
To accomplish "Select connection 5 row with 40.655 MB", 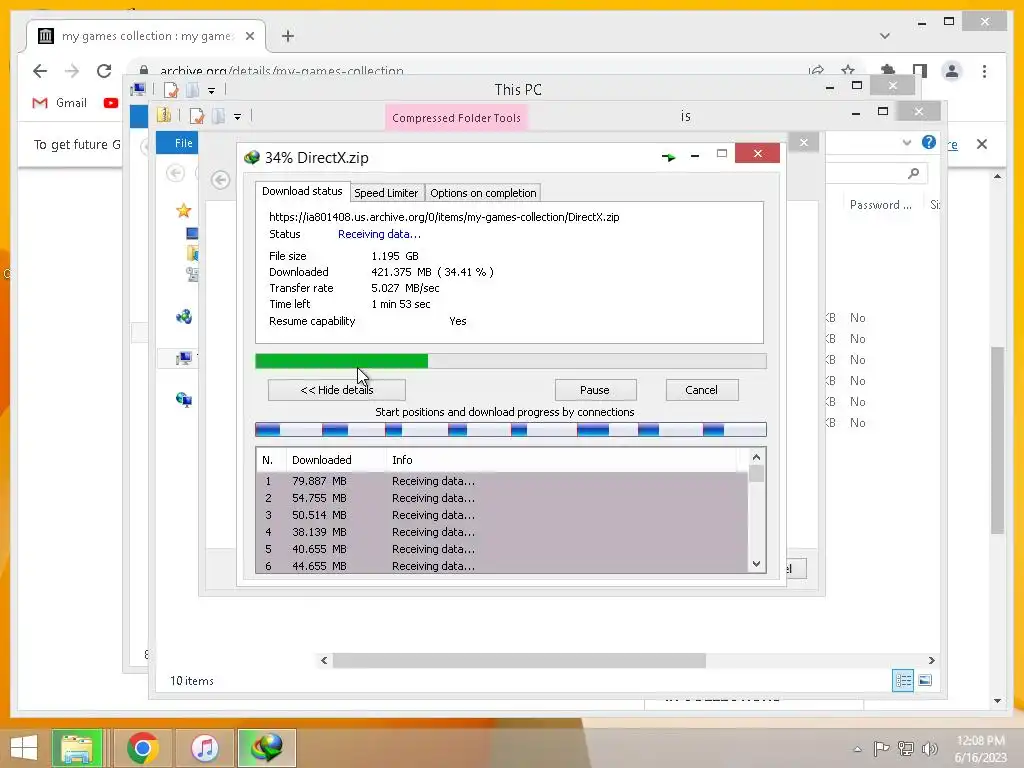I will coord(502,549).
